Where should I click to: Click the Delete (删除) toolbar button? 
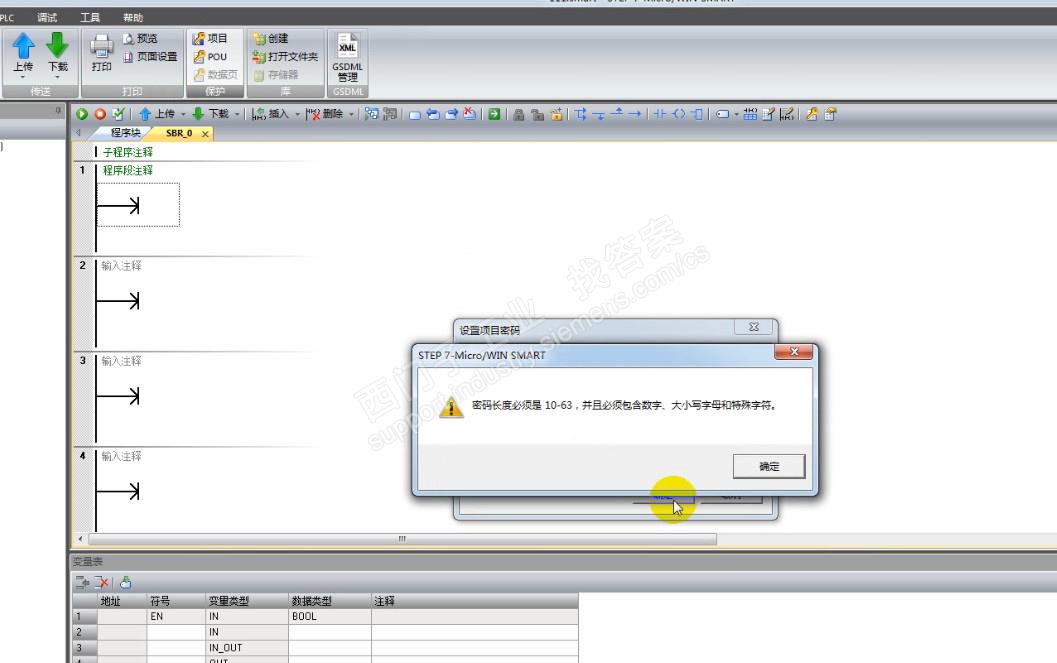point(324,114)
